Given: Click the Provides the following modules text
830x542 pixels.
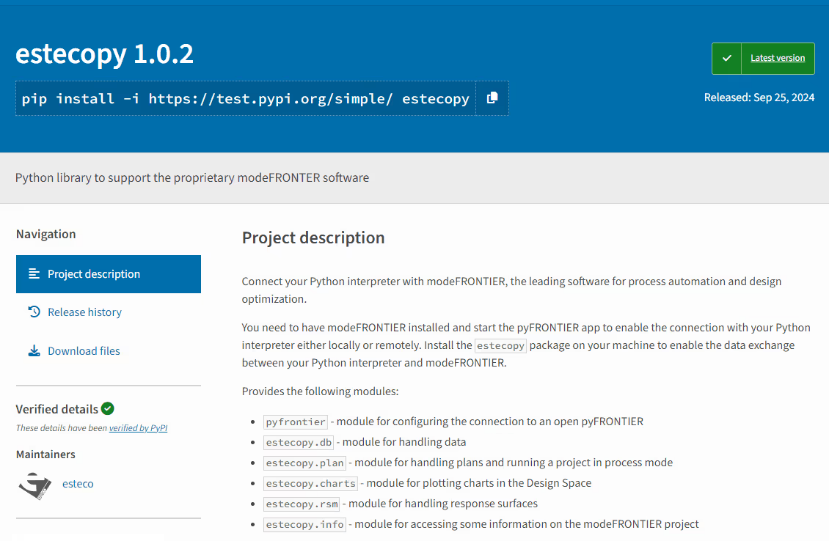Looking at the screenshot, I should click(320, 391).
